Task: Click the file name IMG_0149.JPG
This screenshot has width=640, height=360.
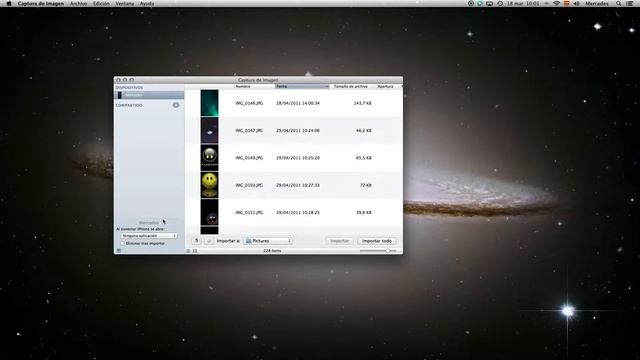Action: point(249,158)
